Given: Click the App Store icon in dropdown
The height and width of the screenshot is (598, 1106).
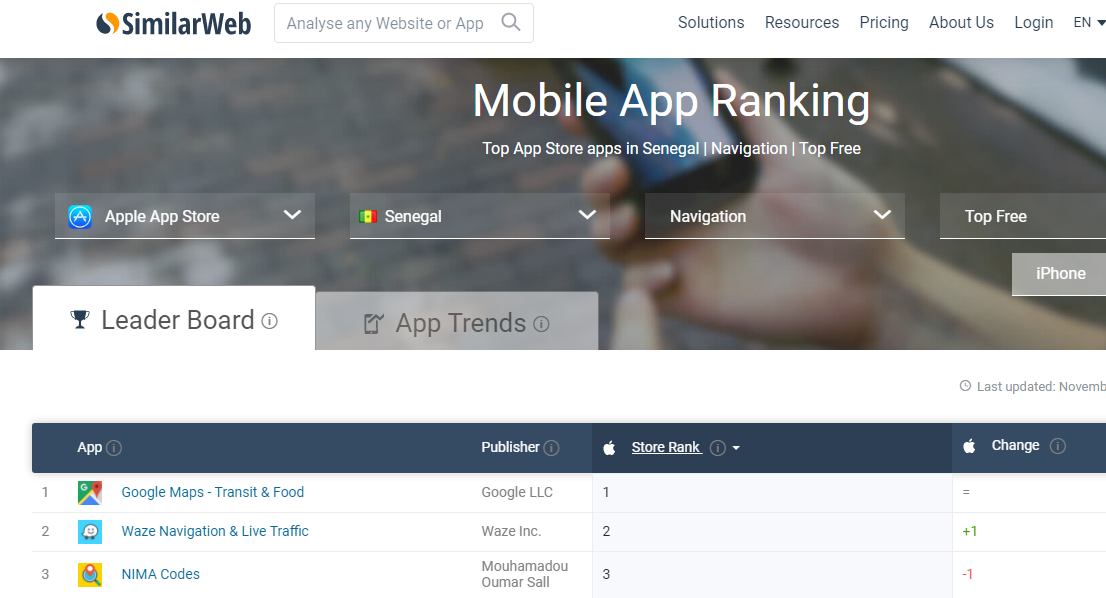Looking at the screenshot, I should 80,216.
